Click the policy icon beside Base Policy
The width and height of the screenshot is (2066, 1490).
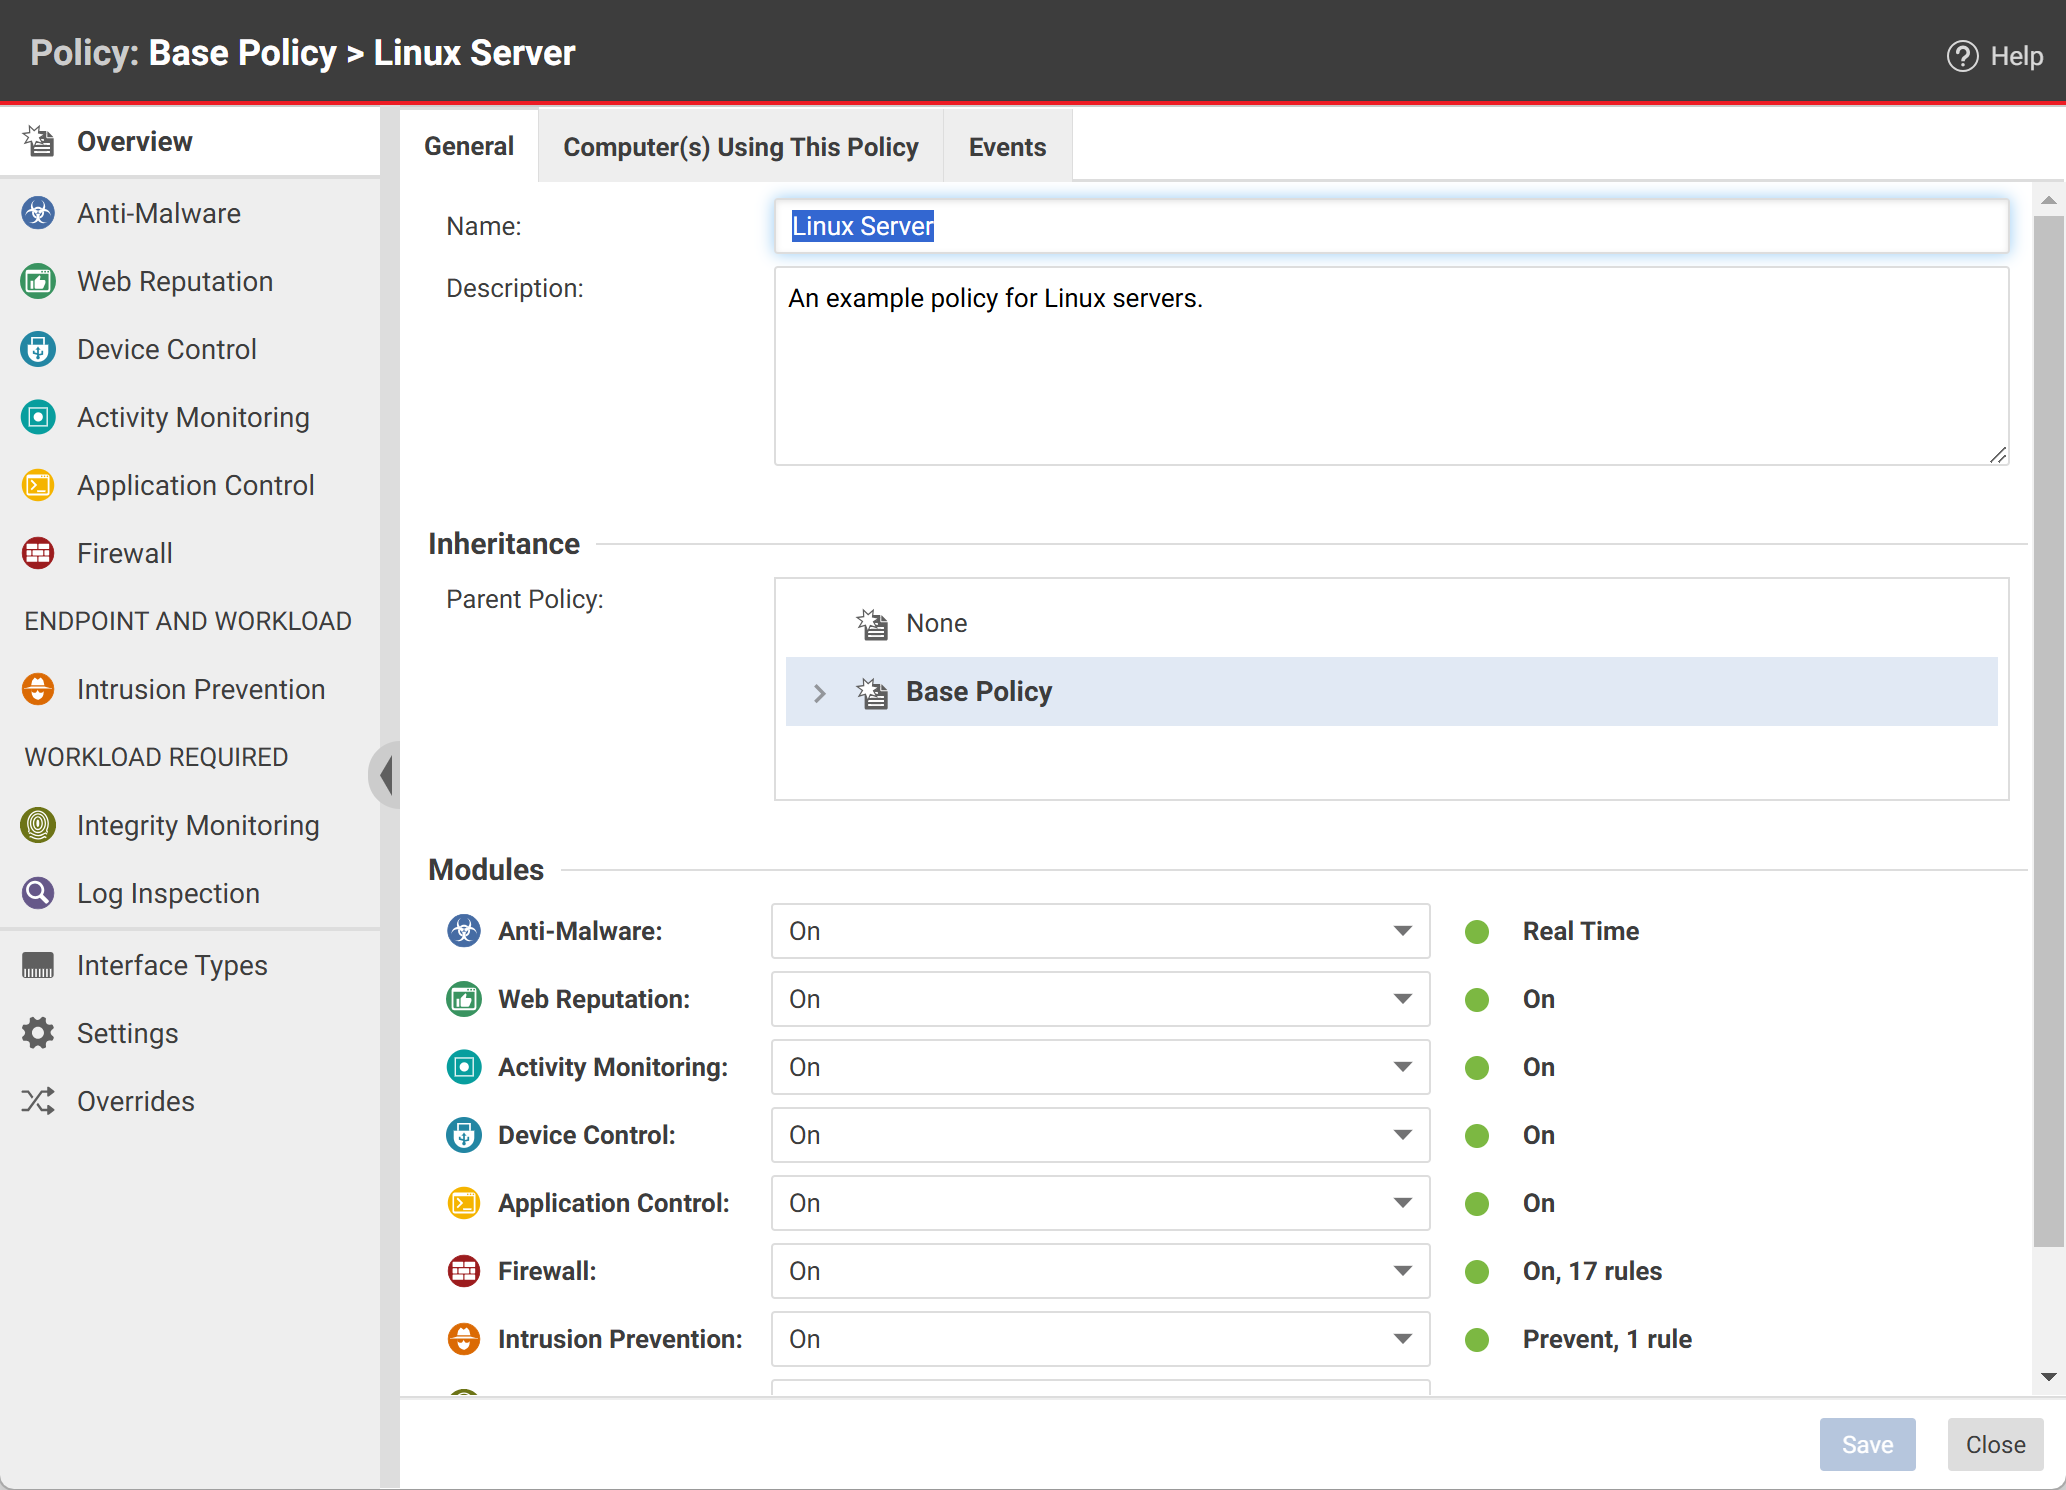click(x=872, y=692)
